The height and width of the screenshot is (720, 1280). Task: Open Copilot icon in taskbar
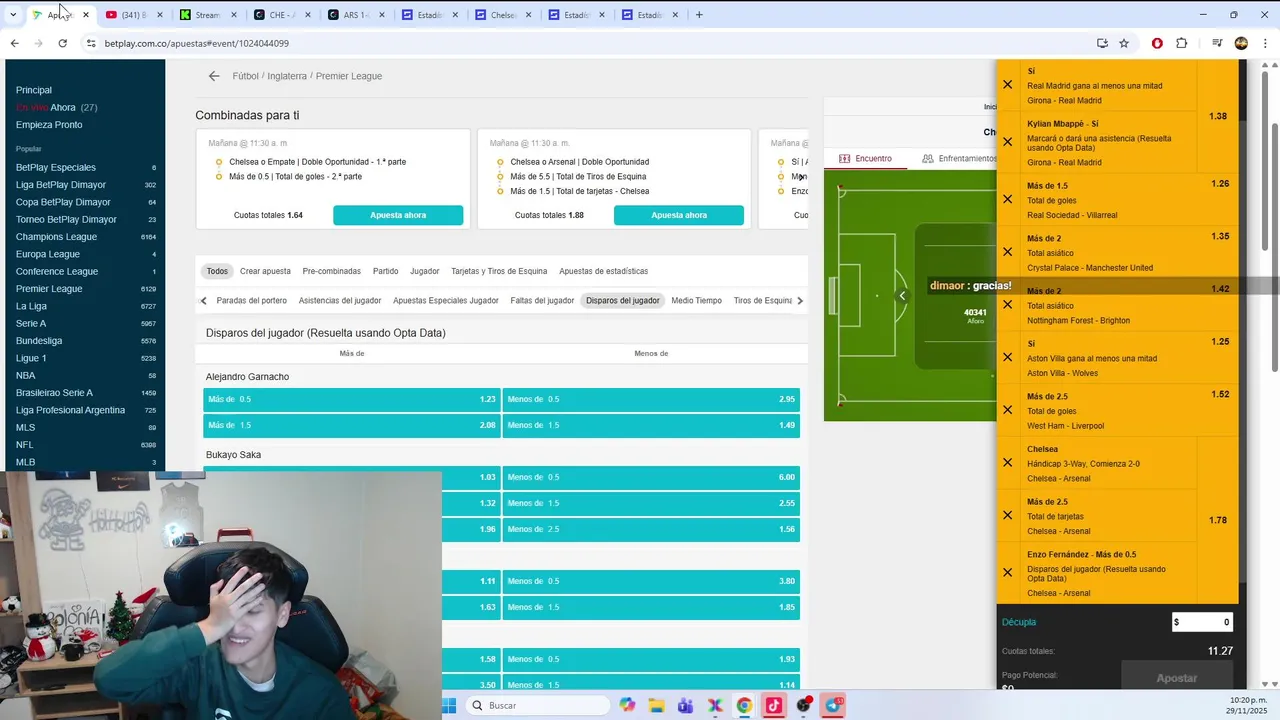(627, 705)
